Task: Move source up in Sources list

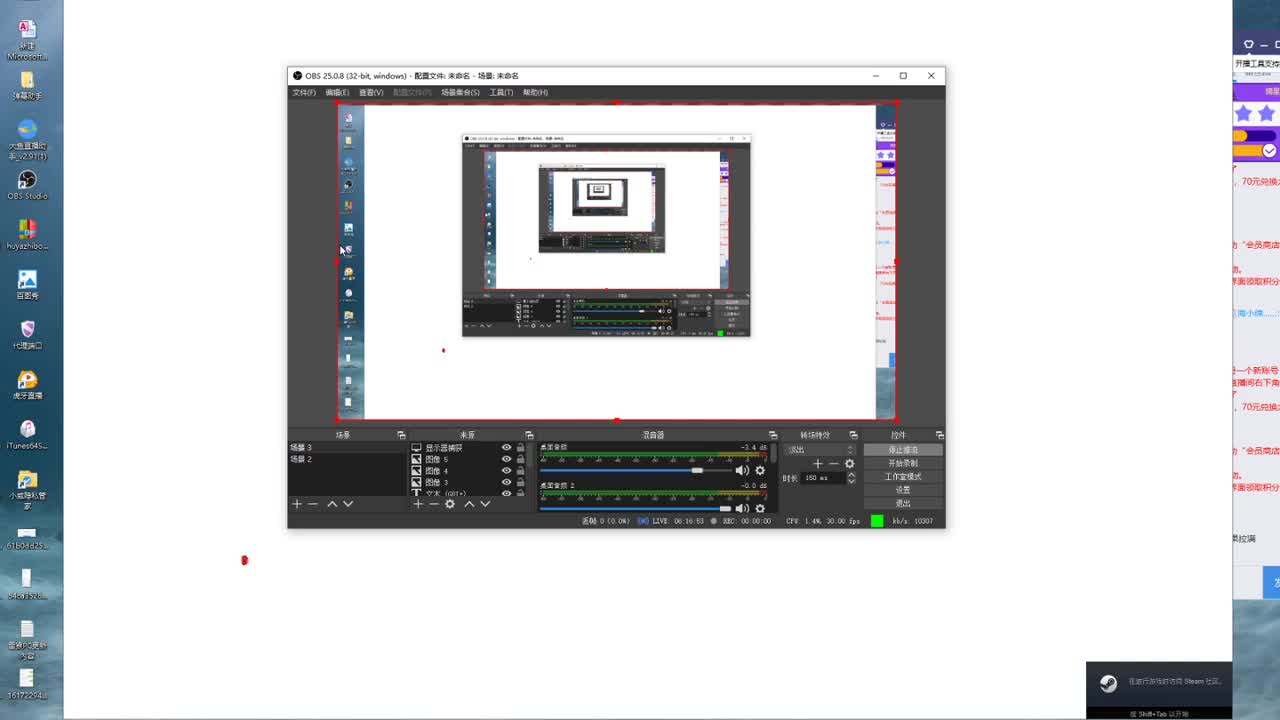Action: point(469,504)
